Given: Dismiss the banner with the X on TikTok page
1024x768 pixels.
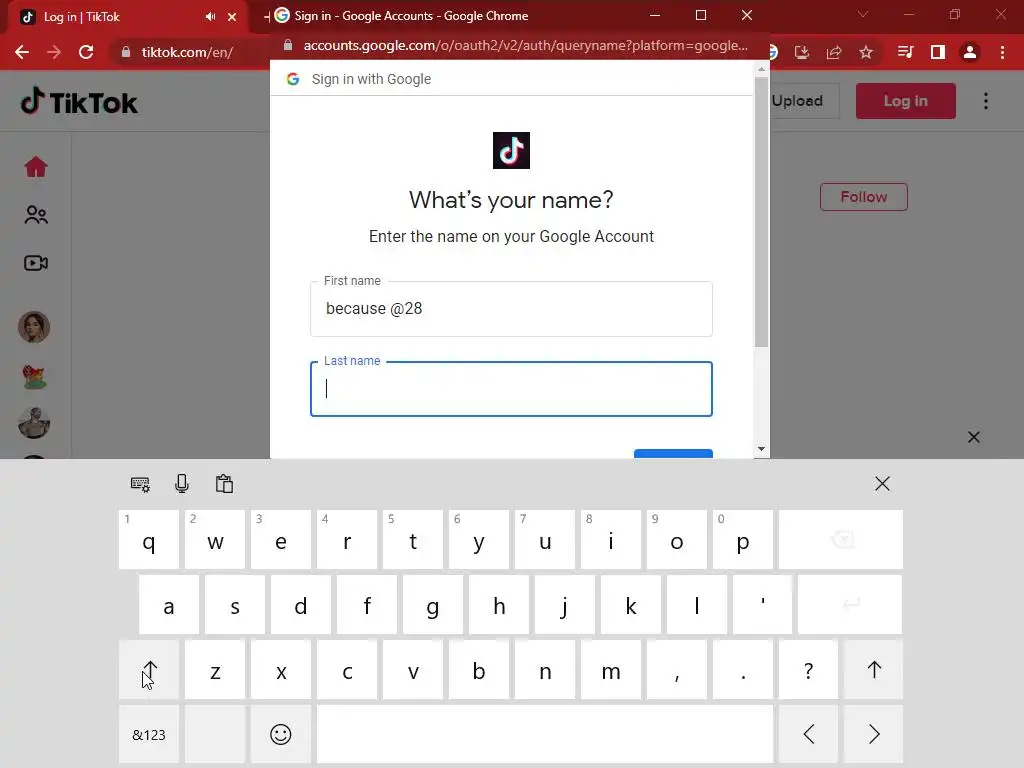Looking at the screenshot, I should tap(974, 437).
